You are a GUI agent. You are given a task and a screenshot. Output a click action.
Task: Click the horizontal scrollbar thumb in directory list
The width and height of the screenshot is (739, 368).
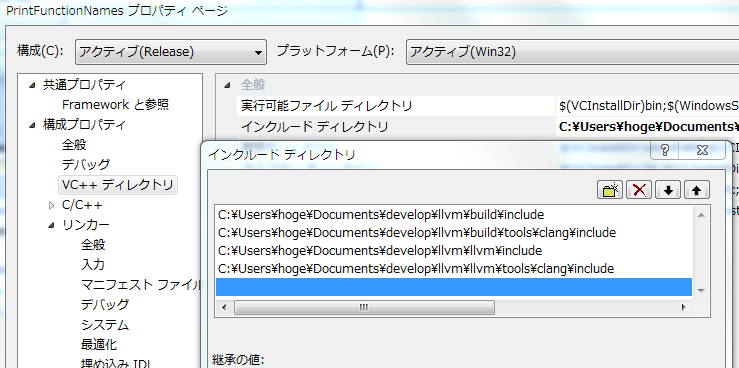(364, 307)
